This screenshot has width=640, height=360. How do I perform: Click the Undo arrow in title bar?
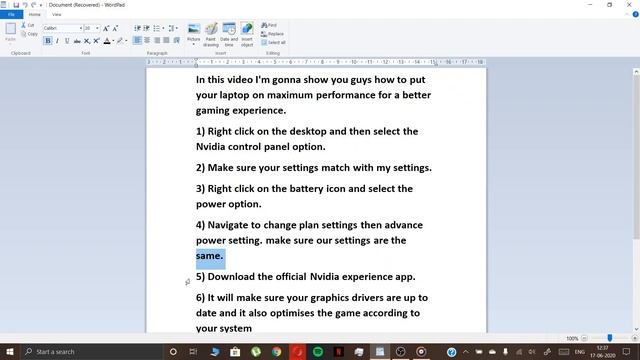tap(25, 5)
